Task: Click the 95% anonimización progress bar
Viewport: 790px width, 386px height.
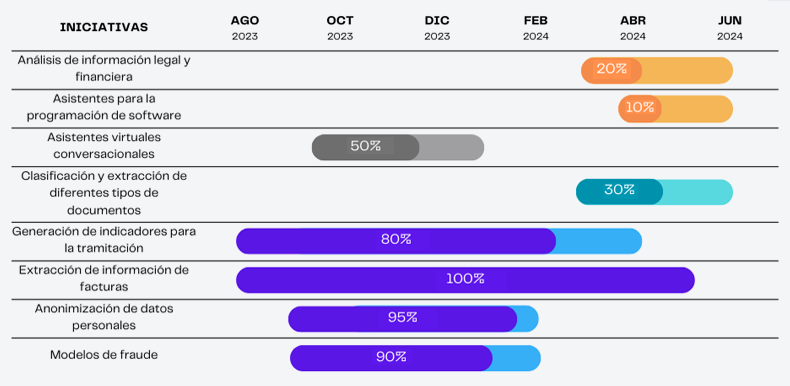Action: tap(414, 318)
